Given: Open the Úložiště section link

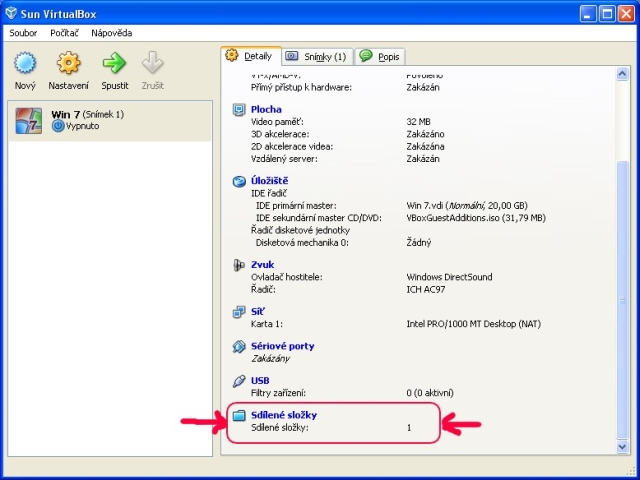Looking at the screenshot, I should [x=269, y=181].
